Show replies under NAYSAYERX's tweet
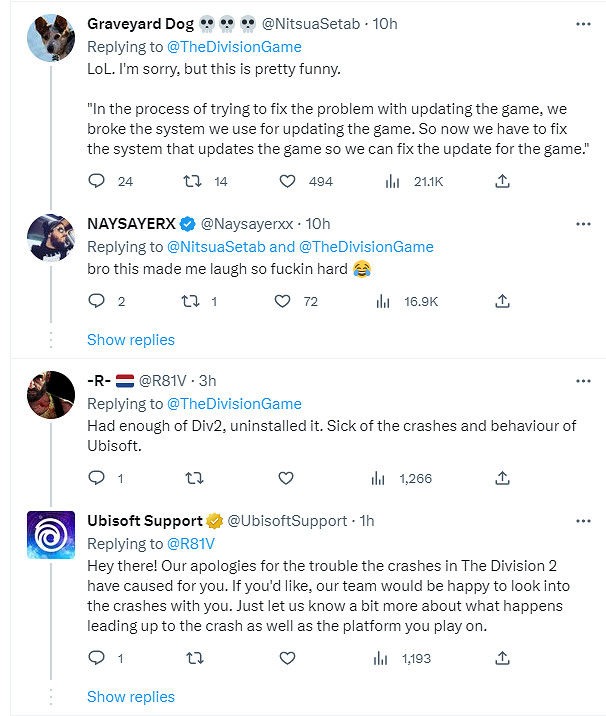This screenshot has height=716, width=606. point(131,339)
